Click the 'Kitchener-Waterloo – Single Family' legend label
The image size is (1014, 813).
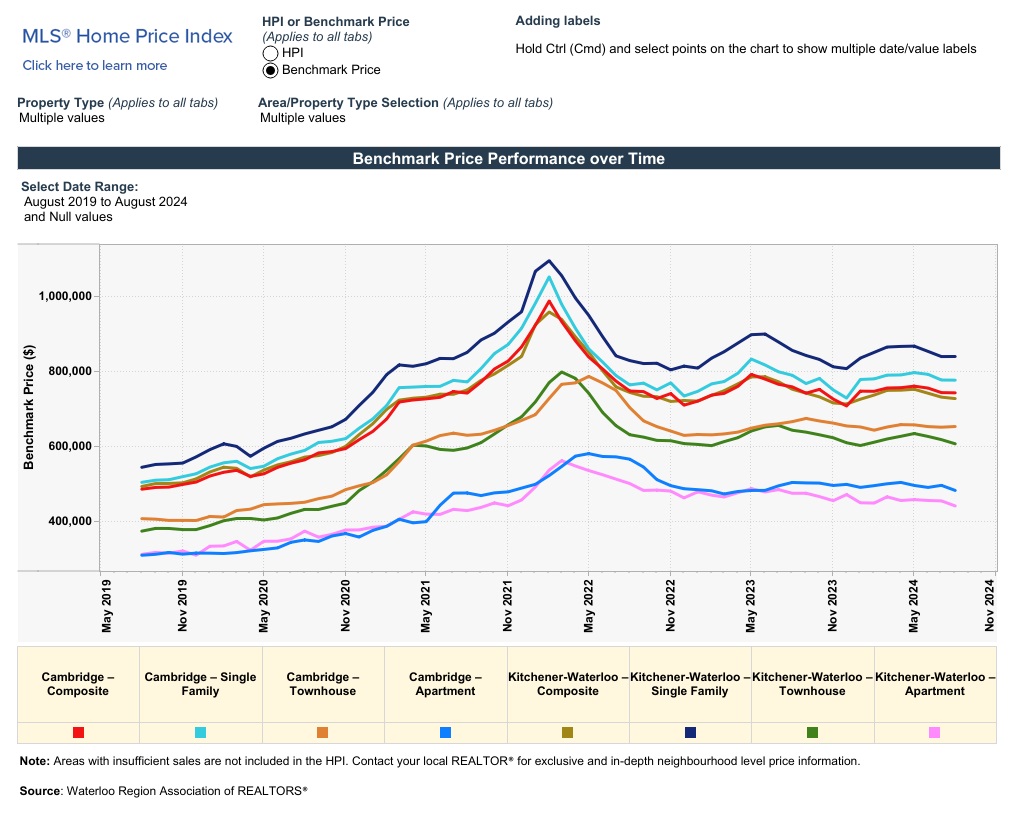pos(690,684)
